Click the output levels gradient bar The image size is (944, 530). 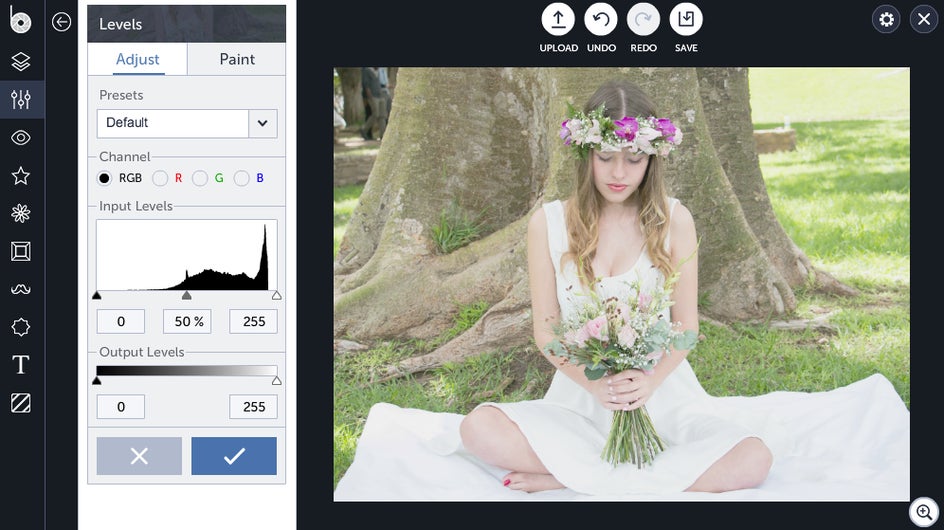pyautogui.click(x=187, y=371)
